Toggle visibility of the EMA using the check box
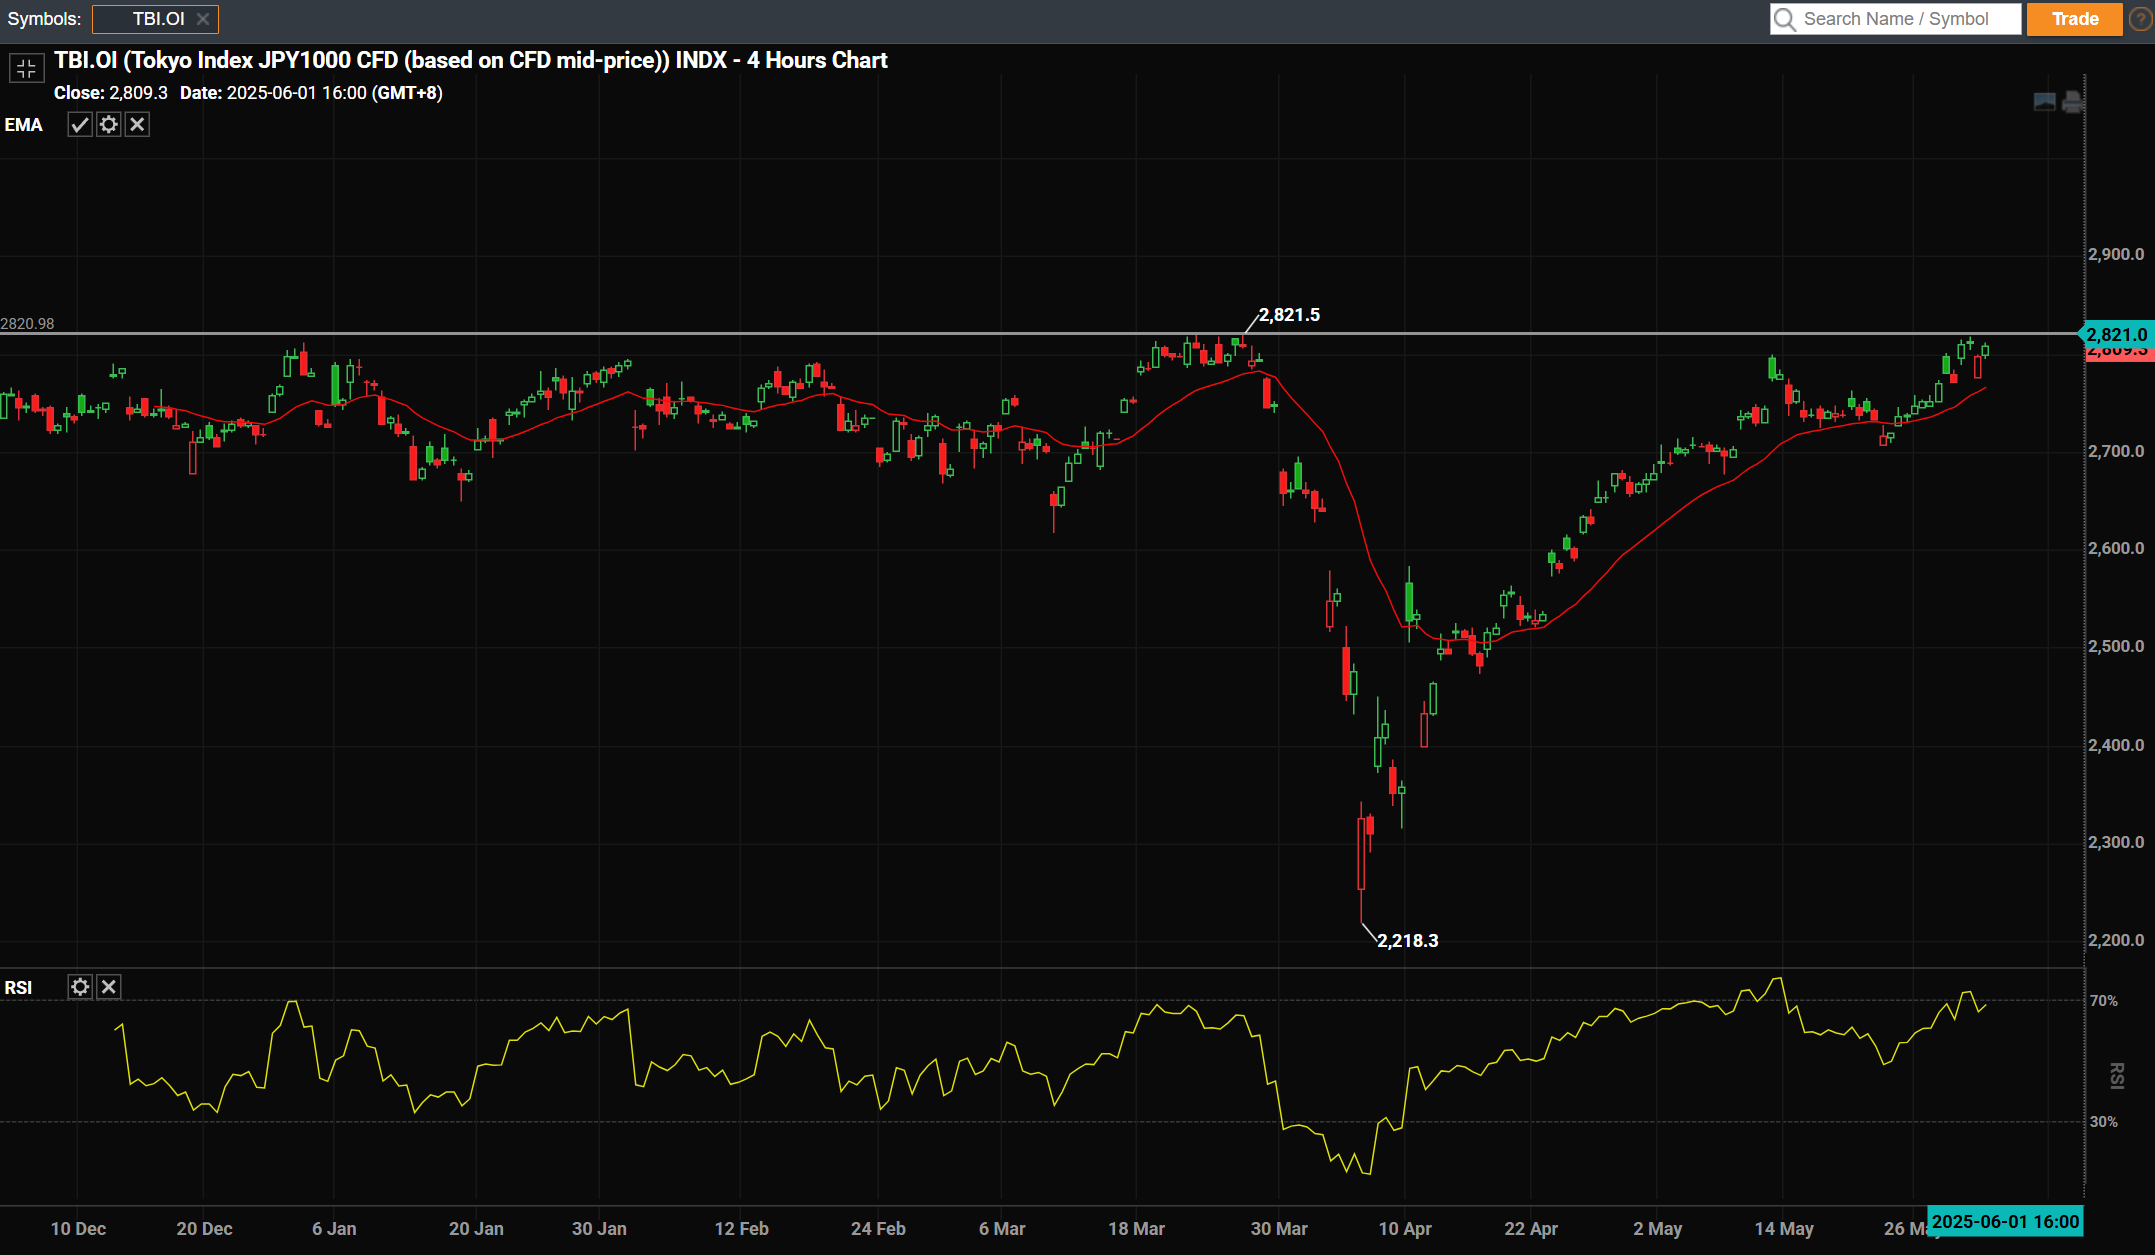The height and width of the screenshot is (1255, 2155). click(x=80, y=124)
